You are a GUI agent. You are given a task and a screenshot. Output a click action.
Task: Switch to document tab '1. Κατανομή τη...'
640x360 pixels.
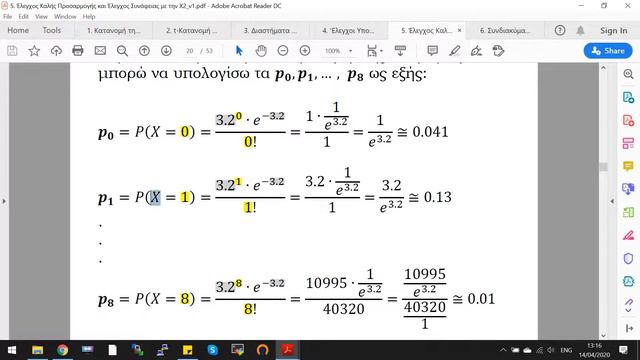pos(113,31)
